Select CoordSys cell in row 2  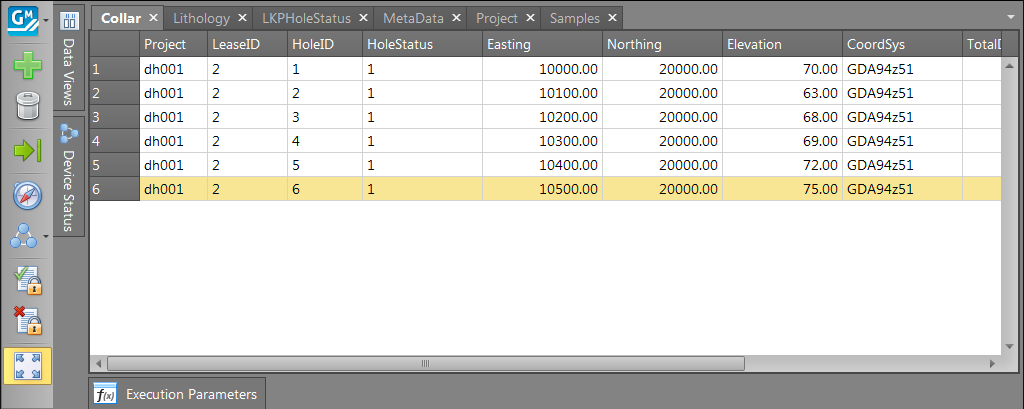[x=902, y=93]
